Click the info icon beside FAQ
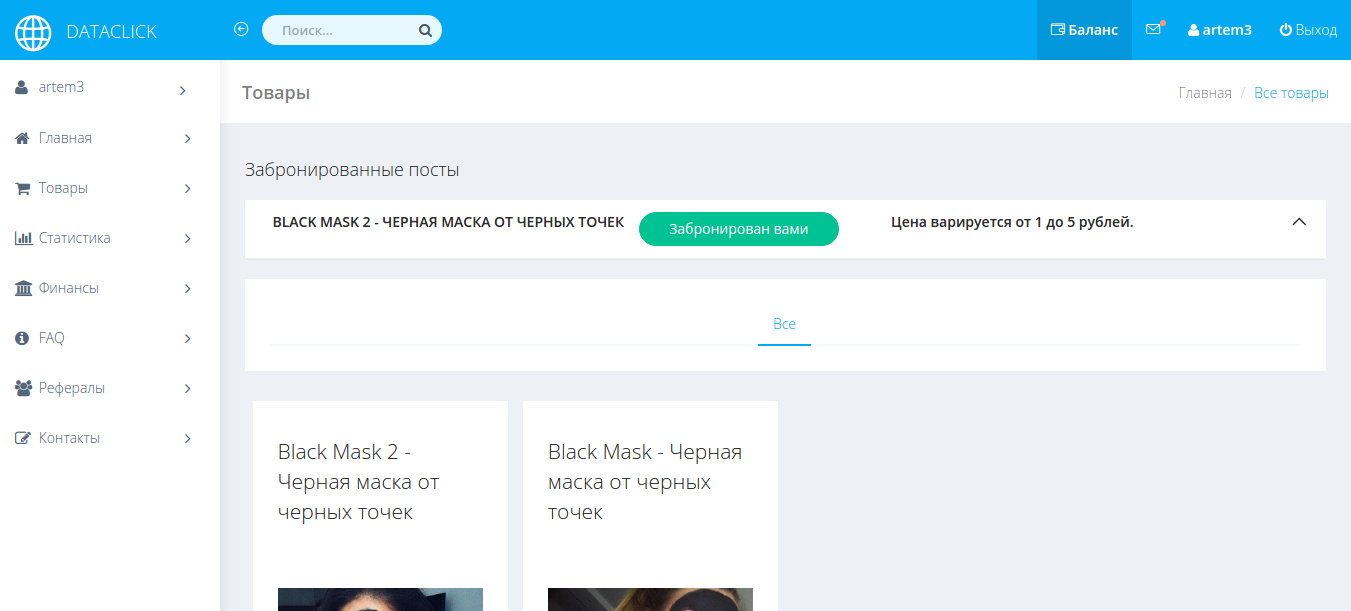 click(x=22, y=338)
